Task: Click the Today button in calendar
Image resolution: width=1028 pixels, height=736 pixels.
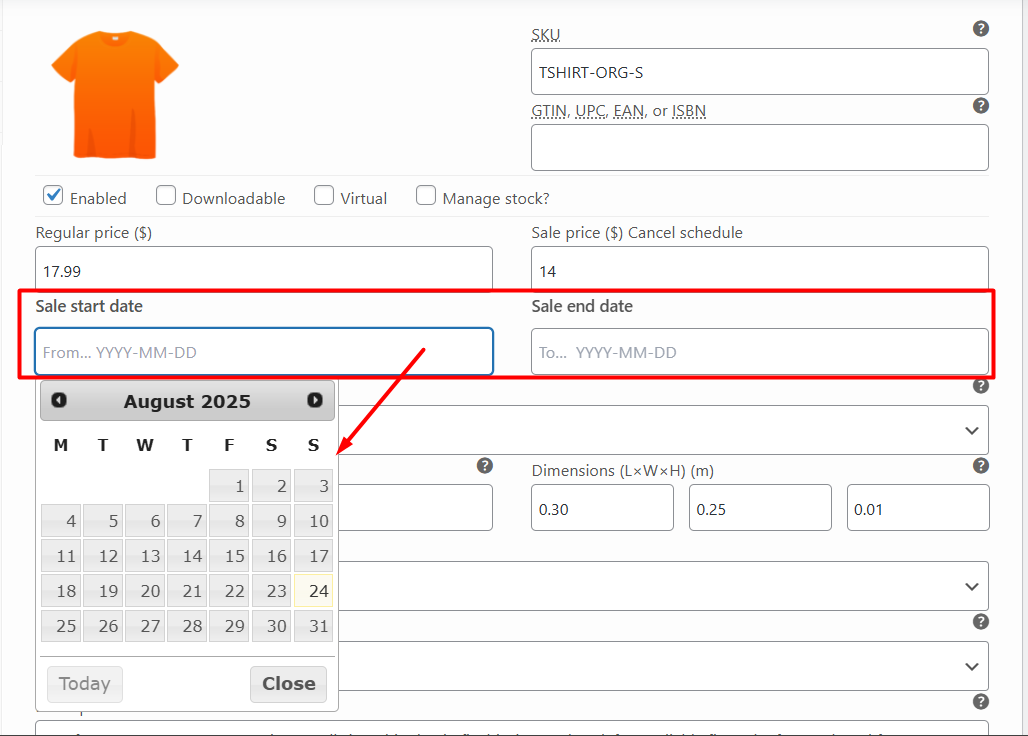Action: coord(85,684)
